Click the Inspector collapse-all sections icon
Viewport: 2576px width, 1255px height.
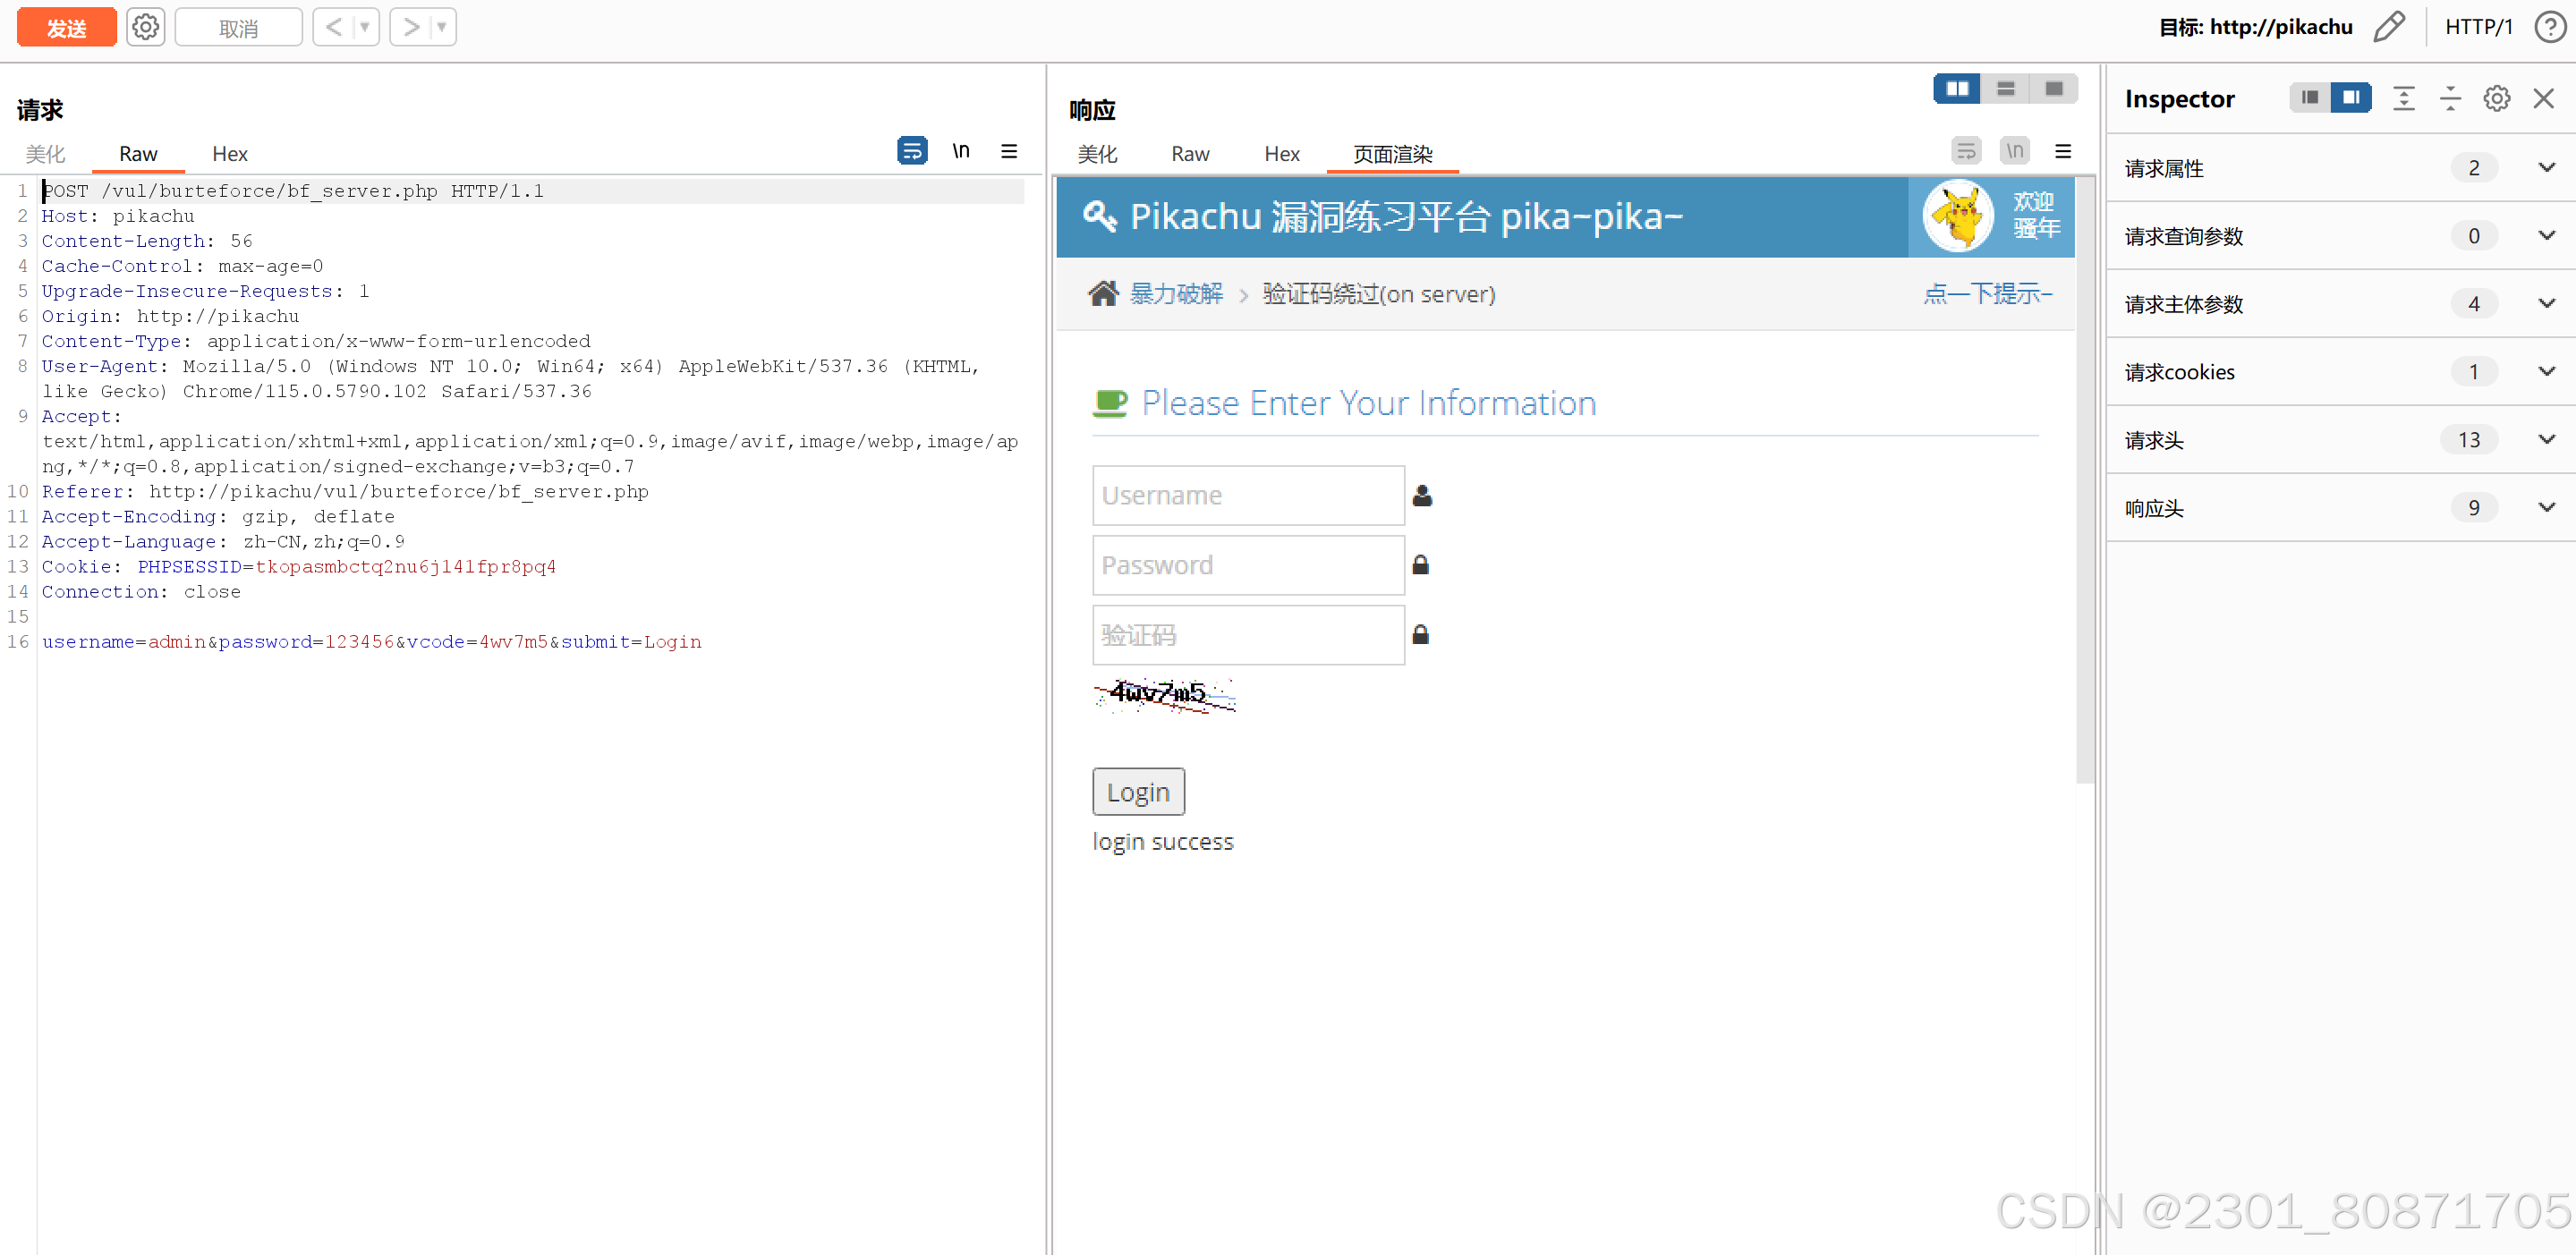(x=2450, y=98)
